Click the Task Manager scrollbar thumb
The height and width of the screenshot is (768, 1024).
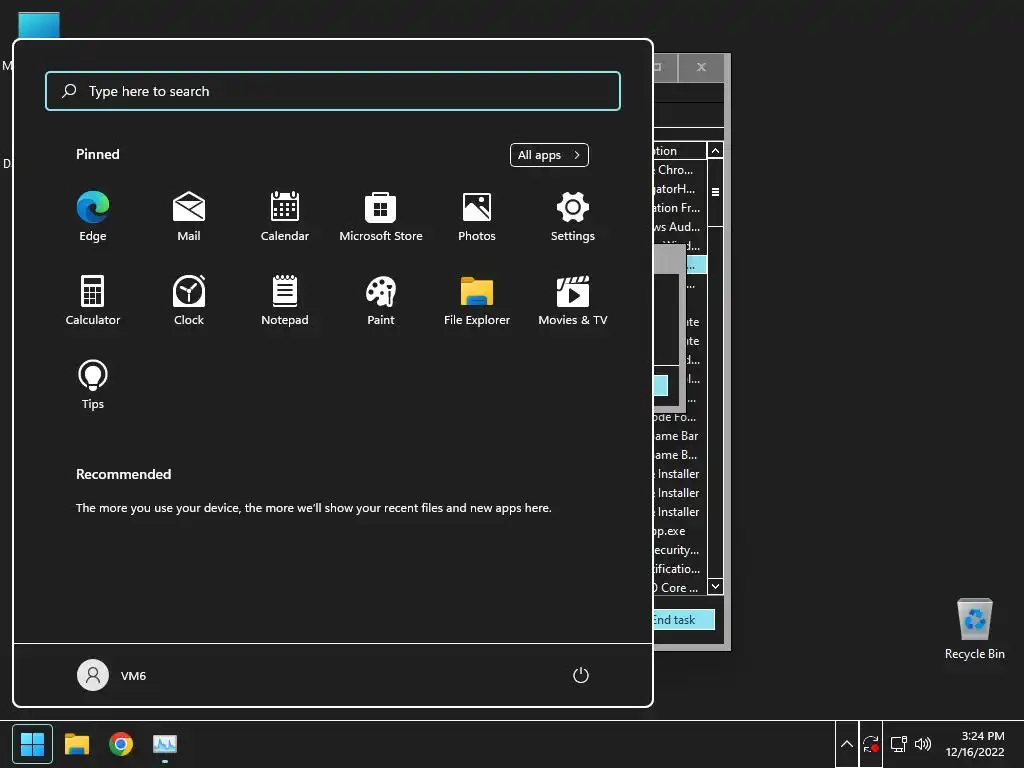point(715,192)
